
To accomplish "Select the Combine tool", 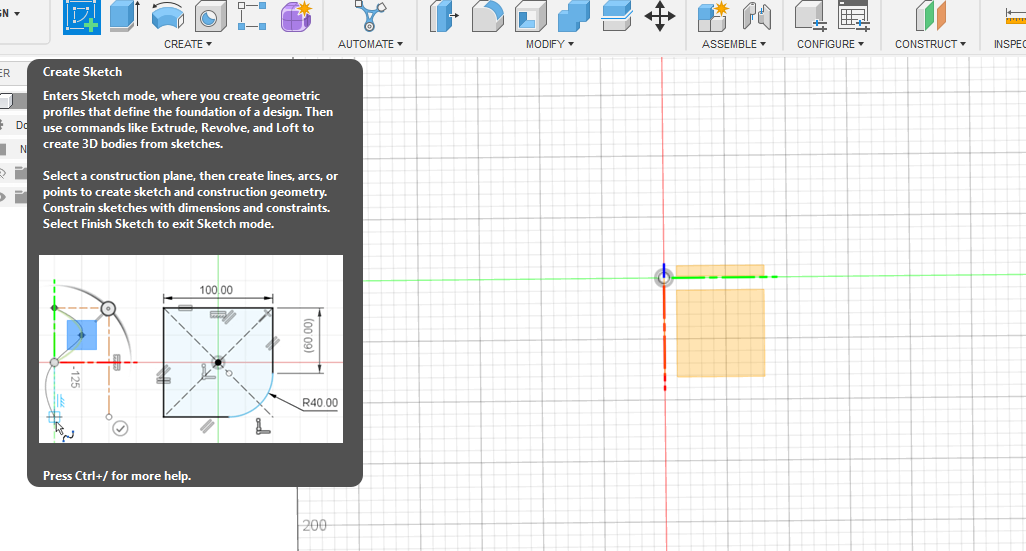I will (573, 16).
